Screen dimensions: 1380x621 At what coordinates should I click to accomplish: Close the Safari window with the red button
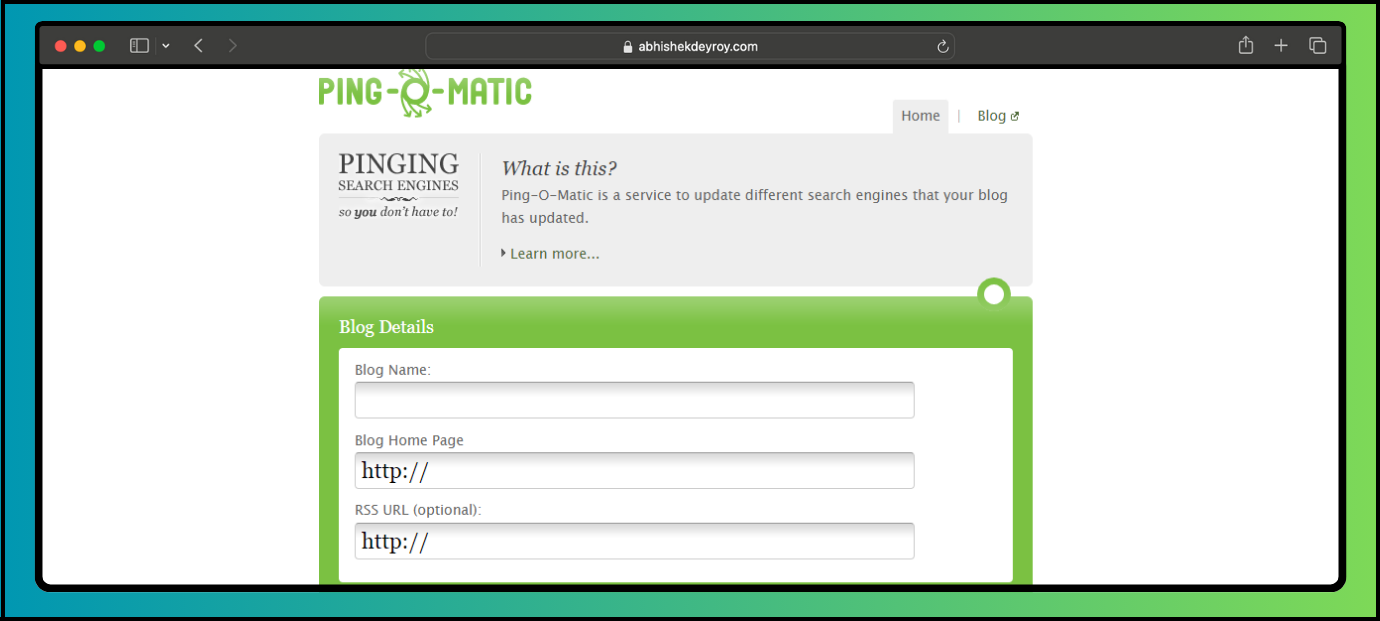point(60,46)
